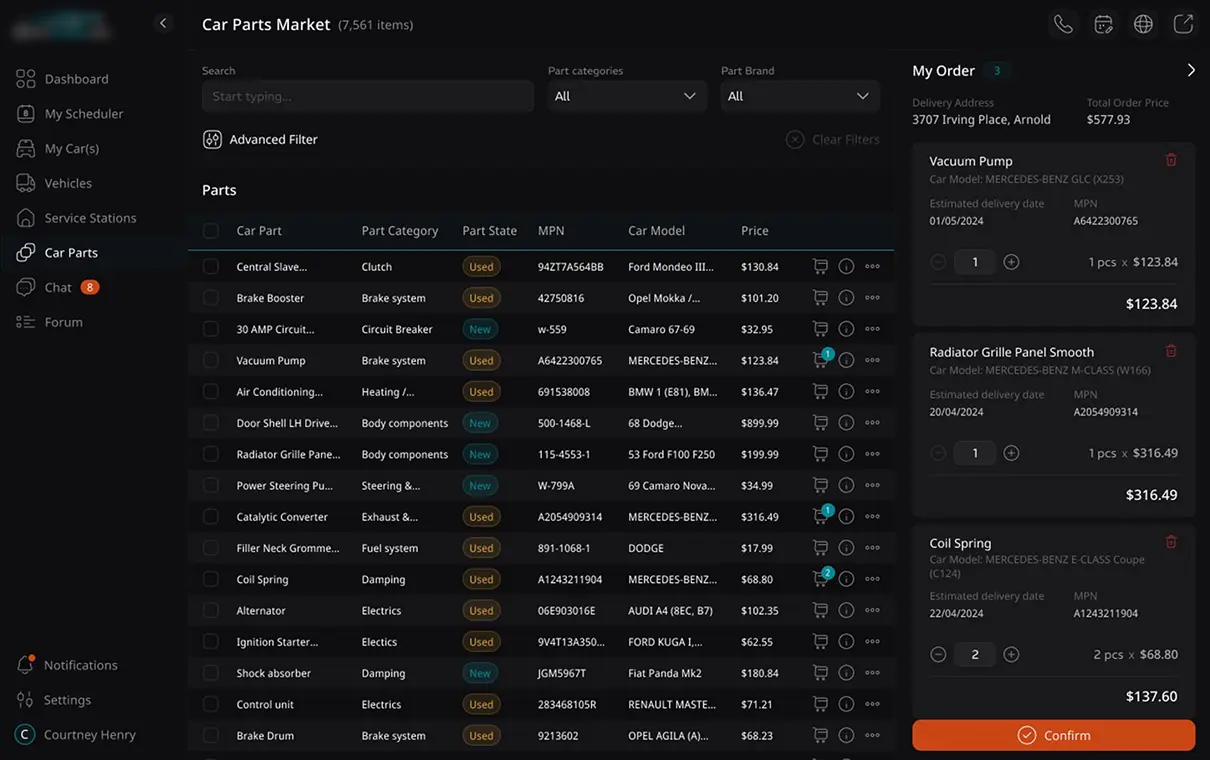
Task: Remove Radiator Grille Panel Smooth from order
Action: click(x=1171, y=351)
